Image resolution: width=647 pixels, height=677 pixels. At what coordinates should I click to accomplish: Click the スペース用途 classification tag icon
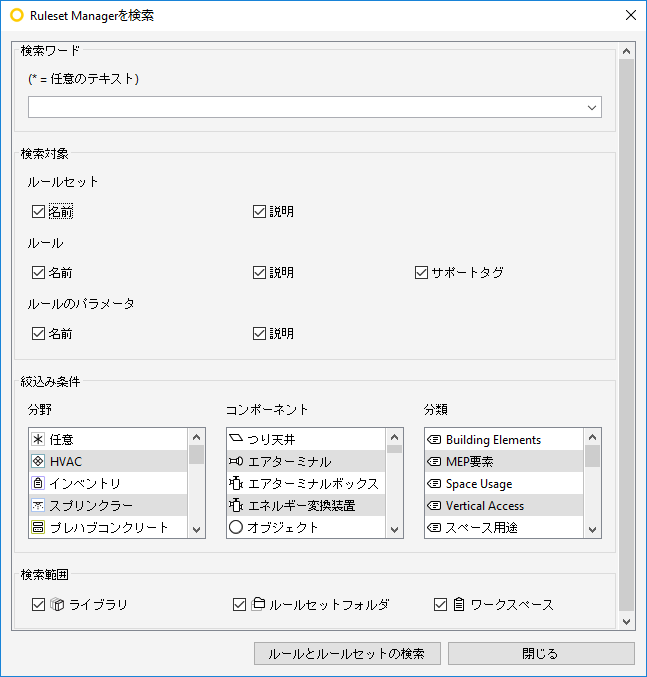click(434, 528)
